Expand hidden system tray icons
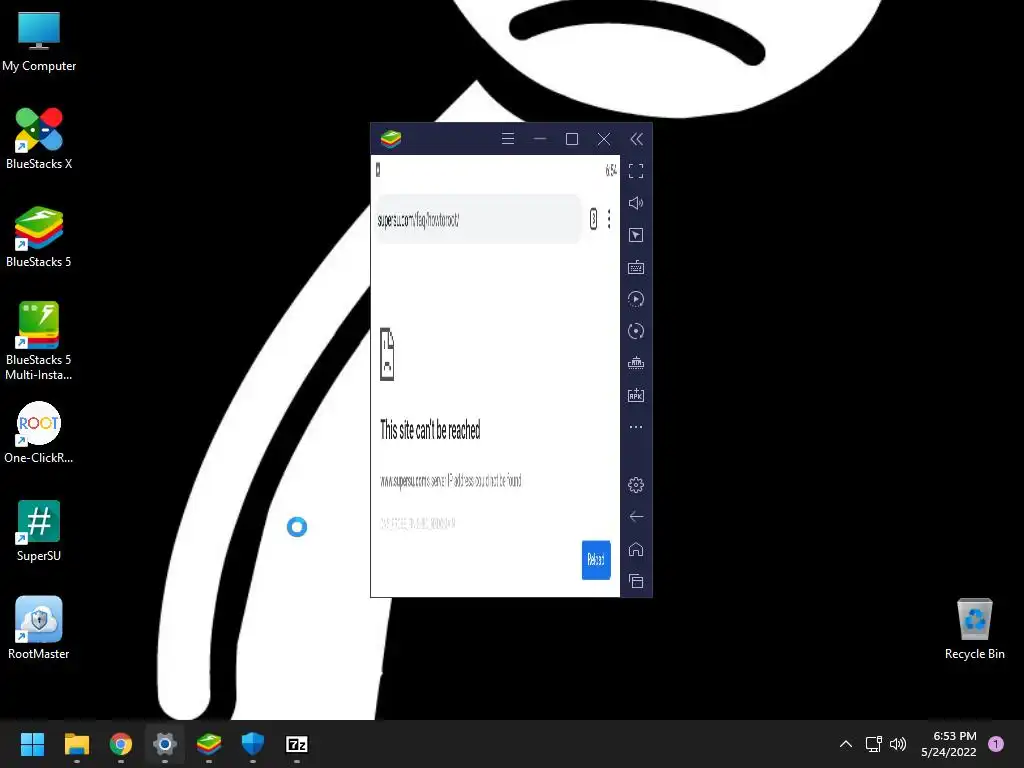The image size is (1024, 768). click(x=846, y=744)
